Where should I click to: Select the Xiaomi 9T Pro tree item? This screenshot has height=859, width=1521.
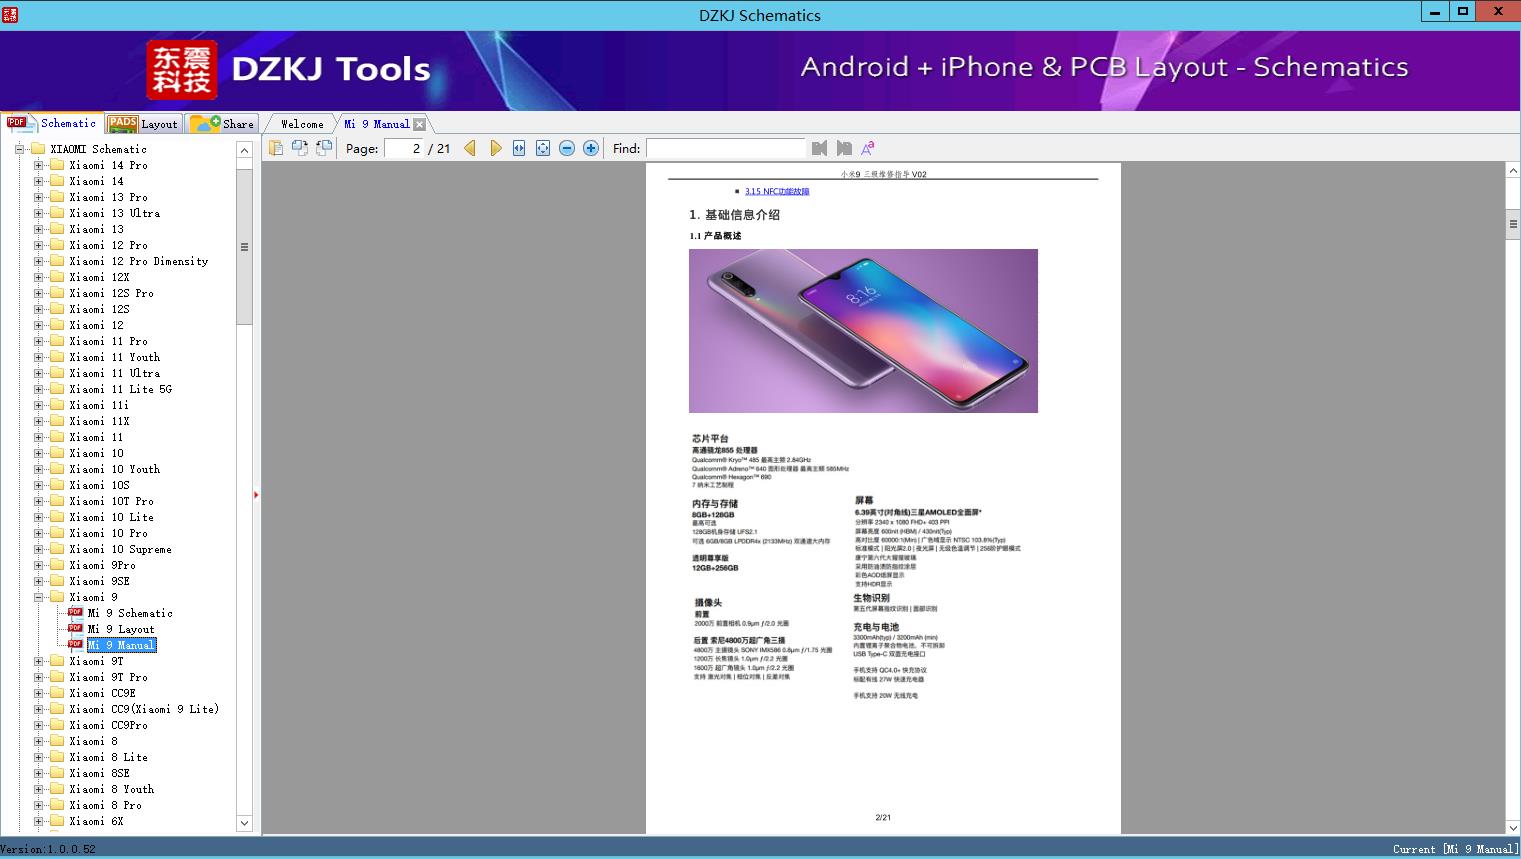coord(109,677)
